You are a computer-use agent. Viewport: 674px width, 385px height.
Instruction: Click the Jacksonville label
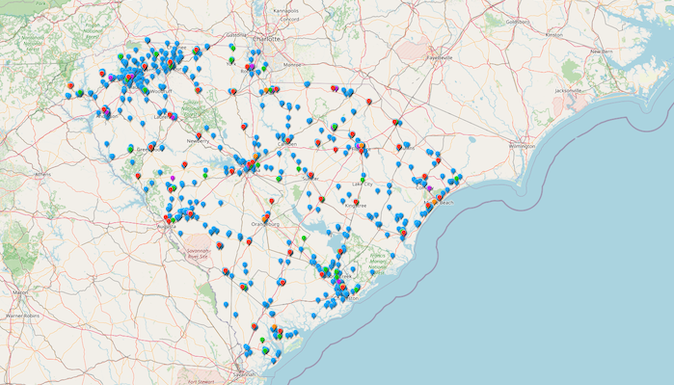point(568,91)
